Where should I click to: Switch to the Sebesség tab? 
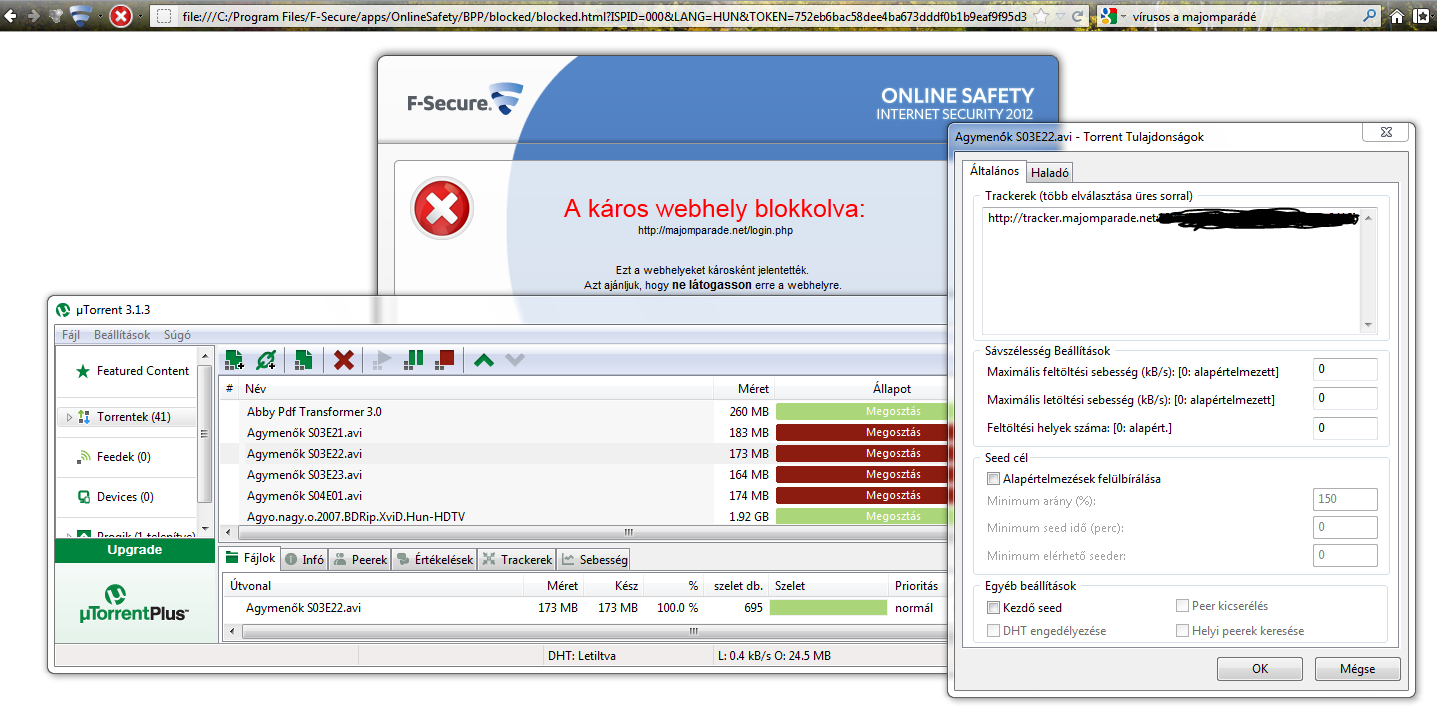coord(594,560)
